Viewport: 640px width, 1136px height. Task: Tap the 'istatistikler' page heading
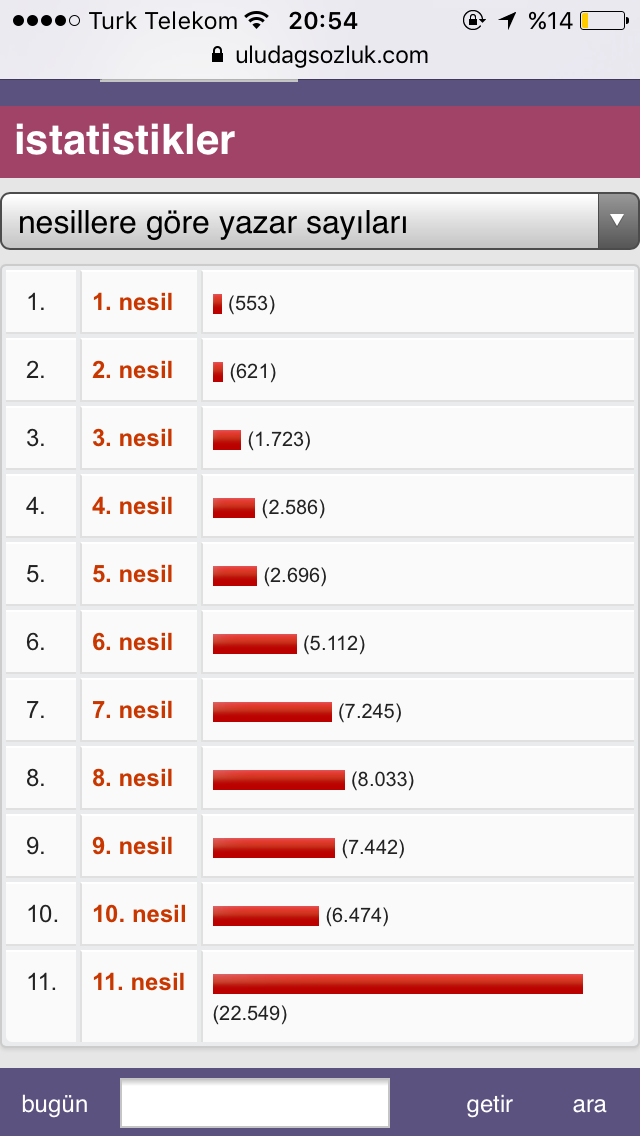point(125,140)
